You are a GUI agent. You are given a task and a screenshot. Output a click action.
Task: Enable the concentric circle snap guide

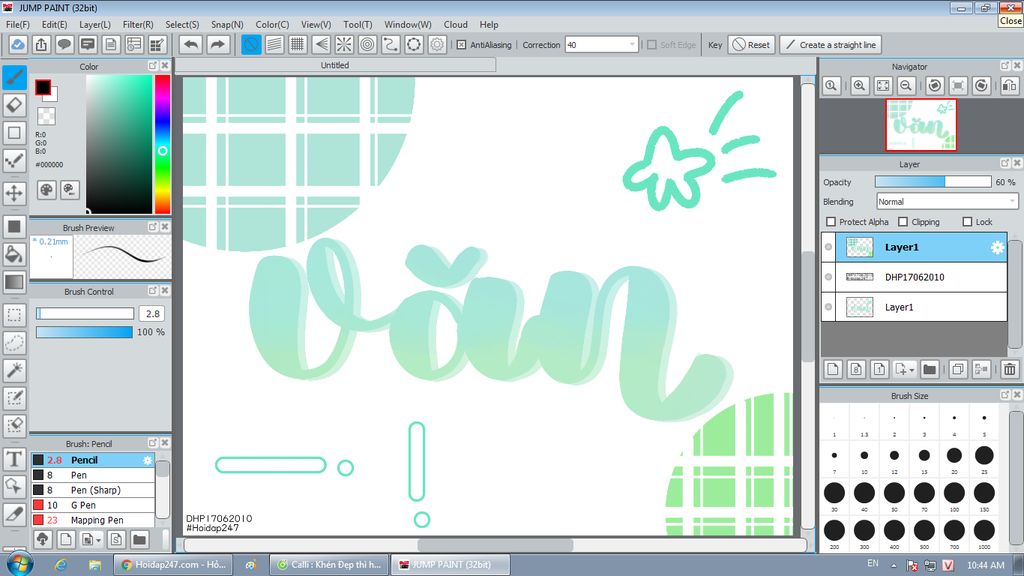[x=368, y=44]
